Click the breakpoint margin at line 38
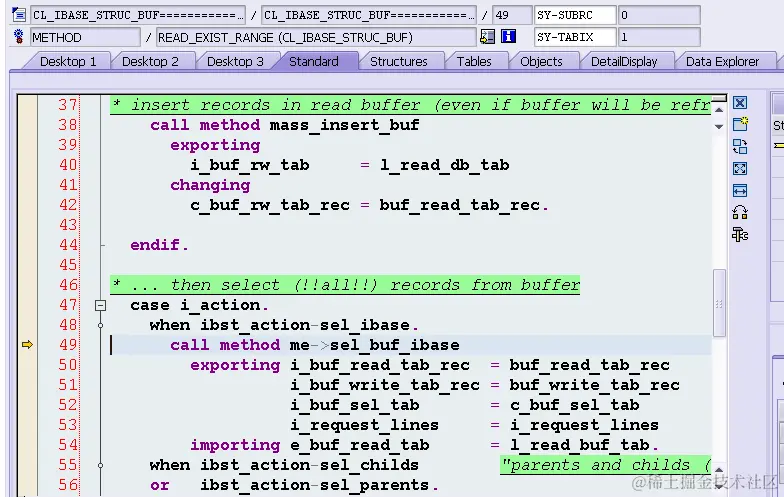The image size is (784, 497). click(28, 124)
